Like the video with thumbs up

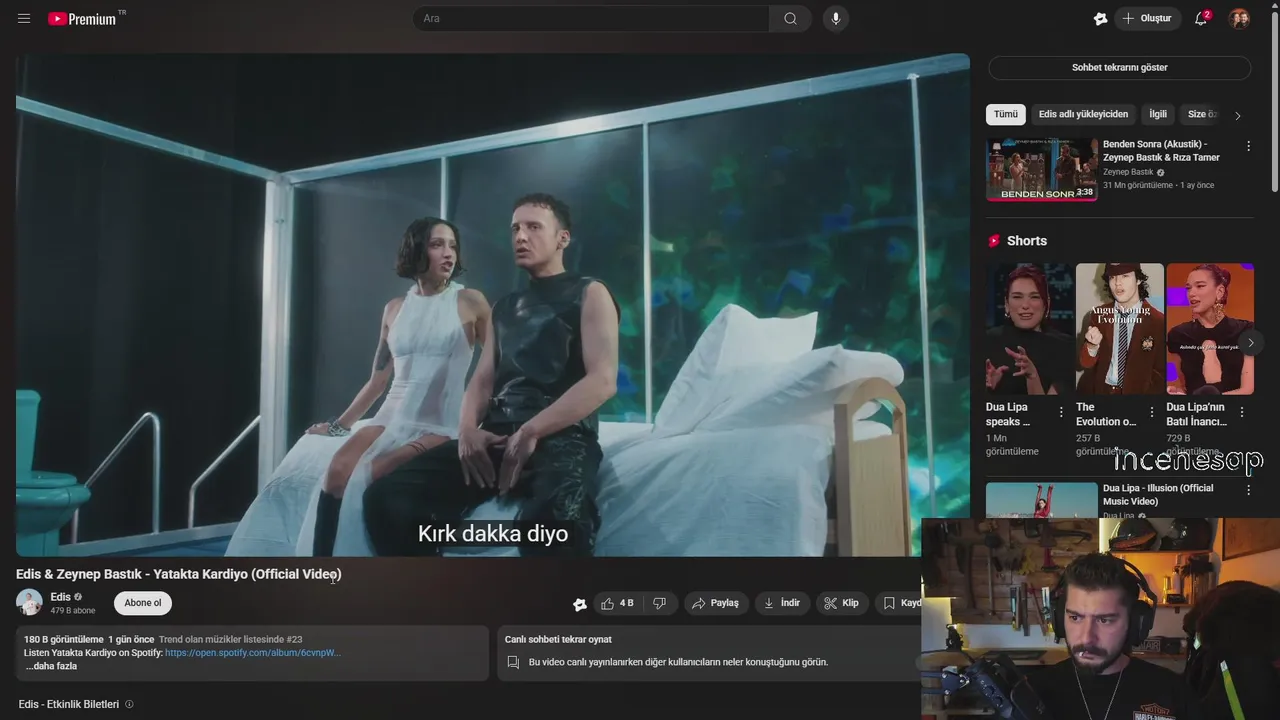click(617, 603)
